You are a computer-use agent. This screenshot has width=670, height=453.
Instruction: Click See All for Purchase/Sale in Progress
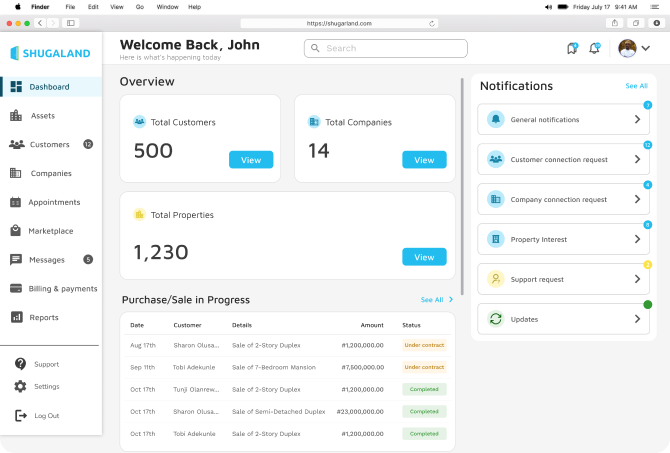(437, 300)
